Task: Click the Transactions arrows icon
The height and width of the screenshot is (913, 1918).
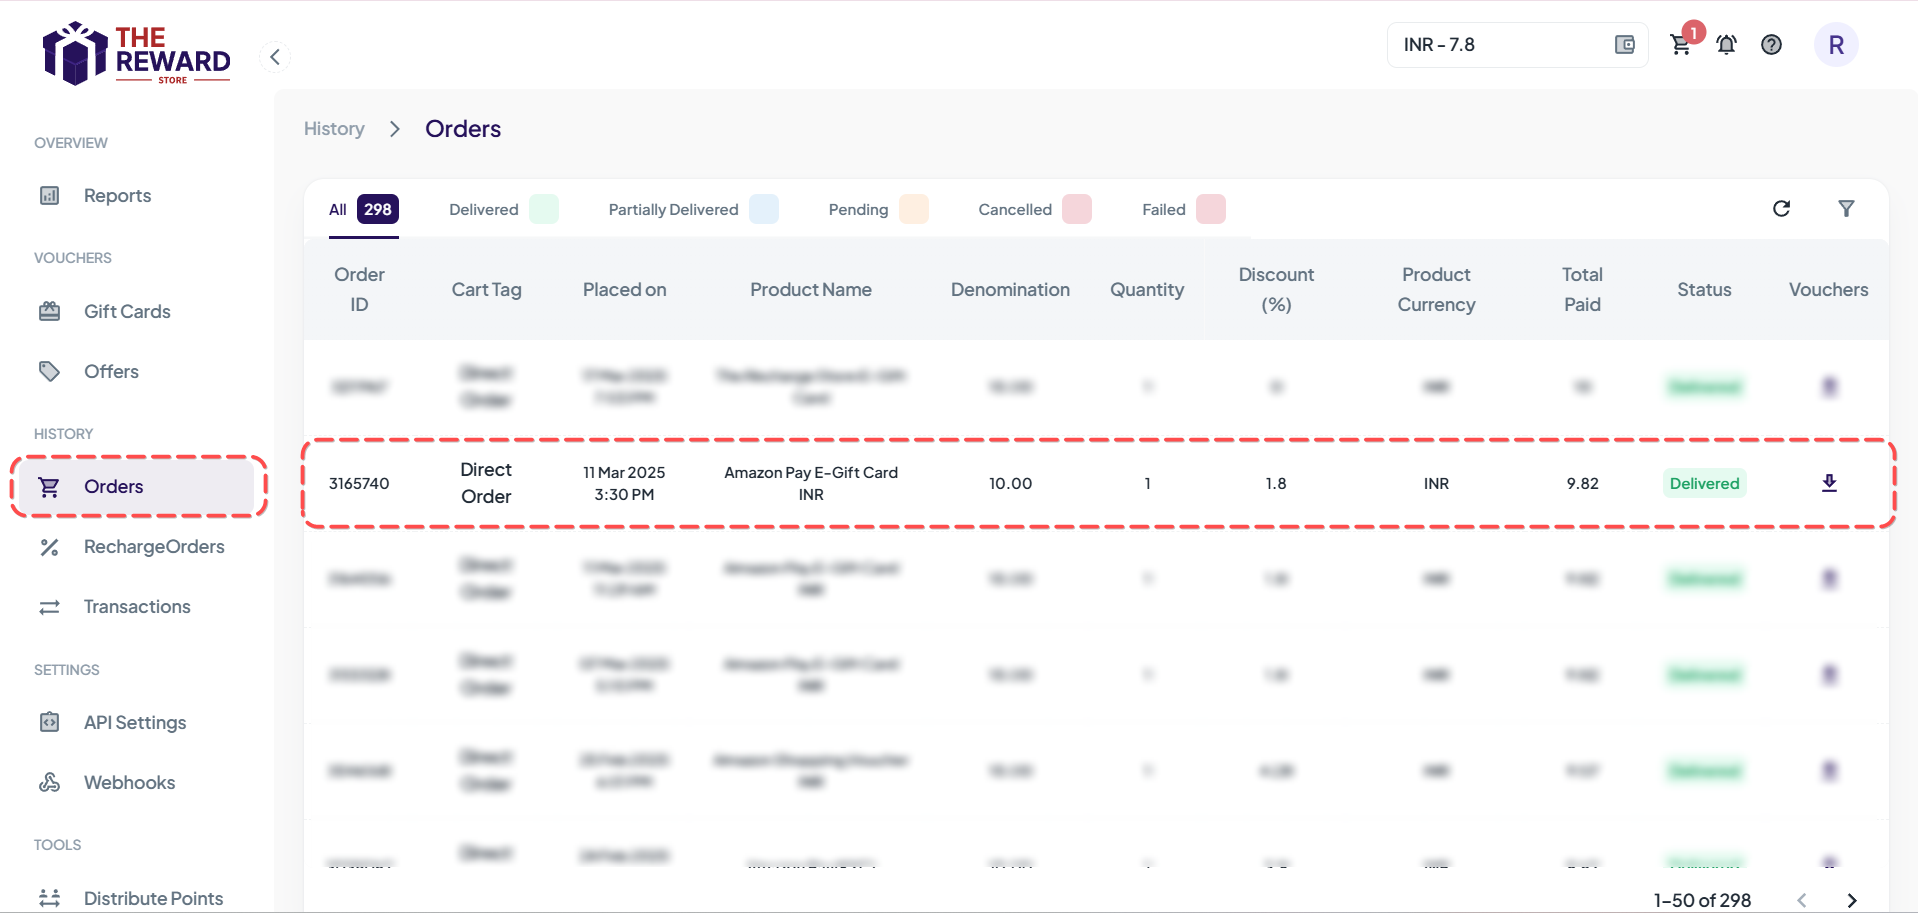Action: coord(49,607)
